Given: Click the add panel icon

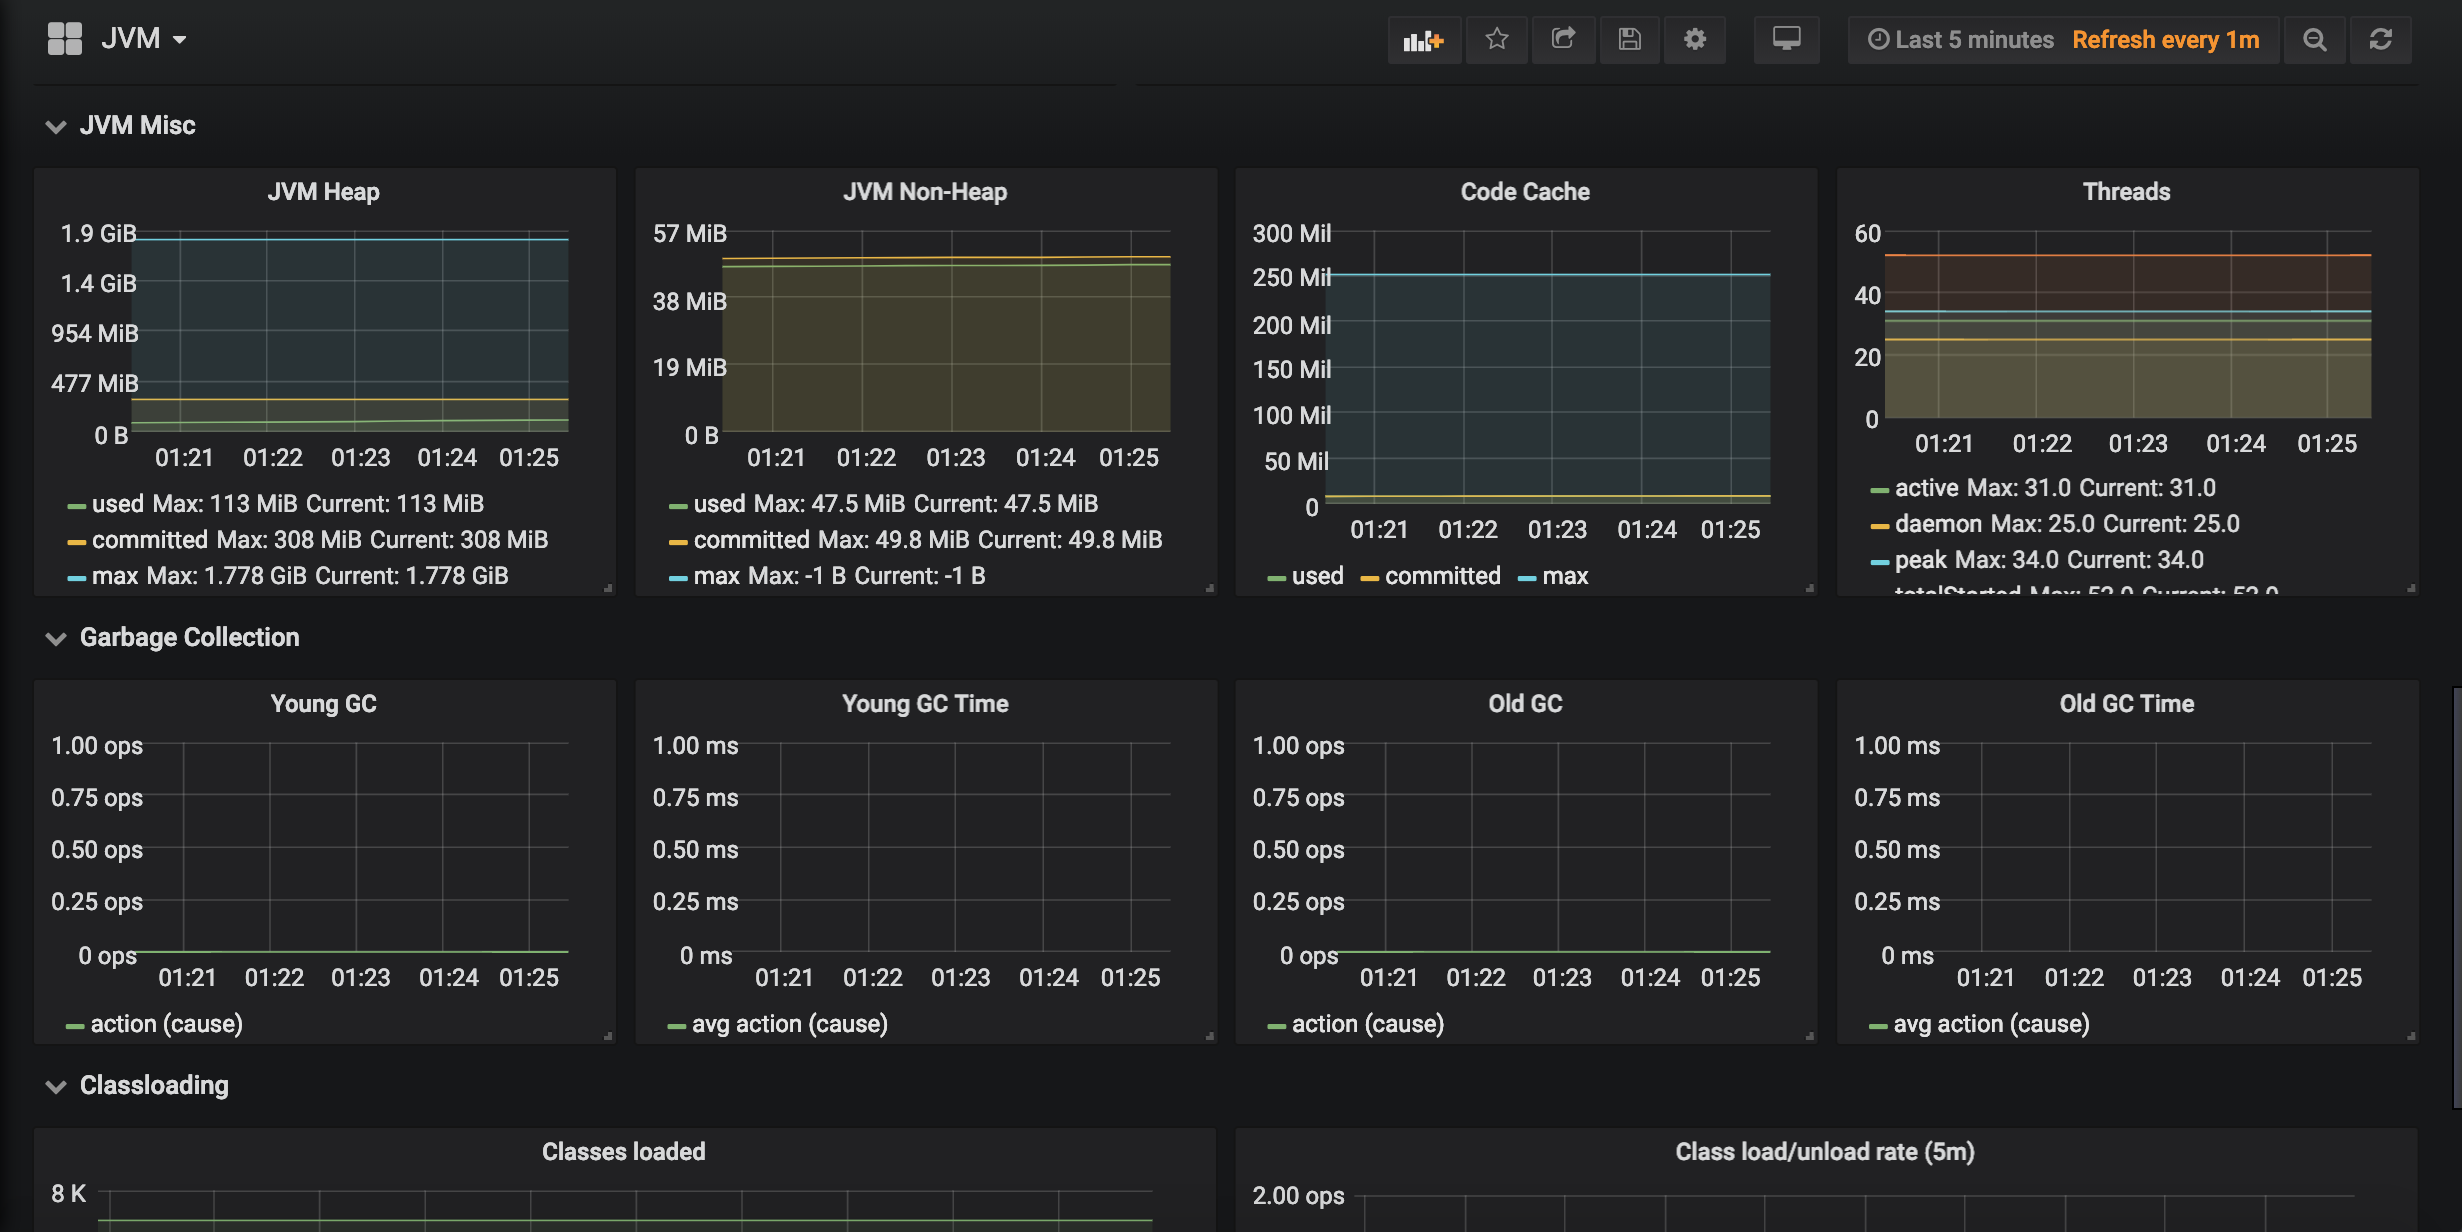Looking at the screenshot, I should (x=1423, y=40).
